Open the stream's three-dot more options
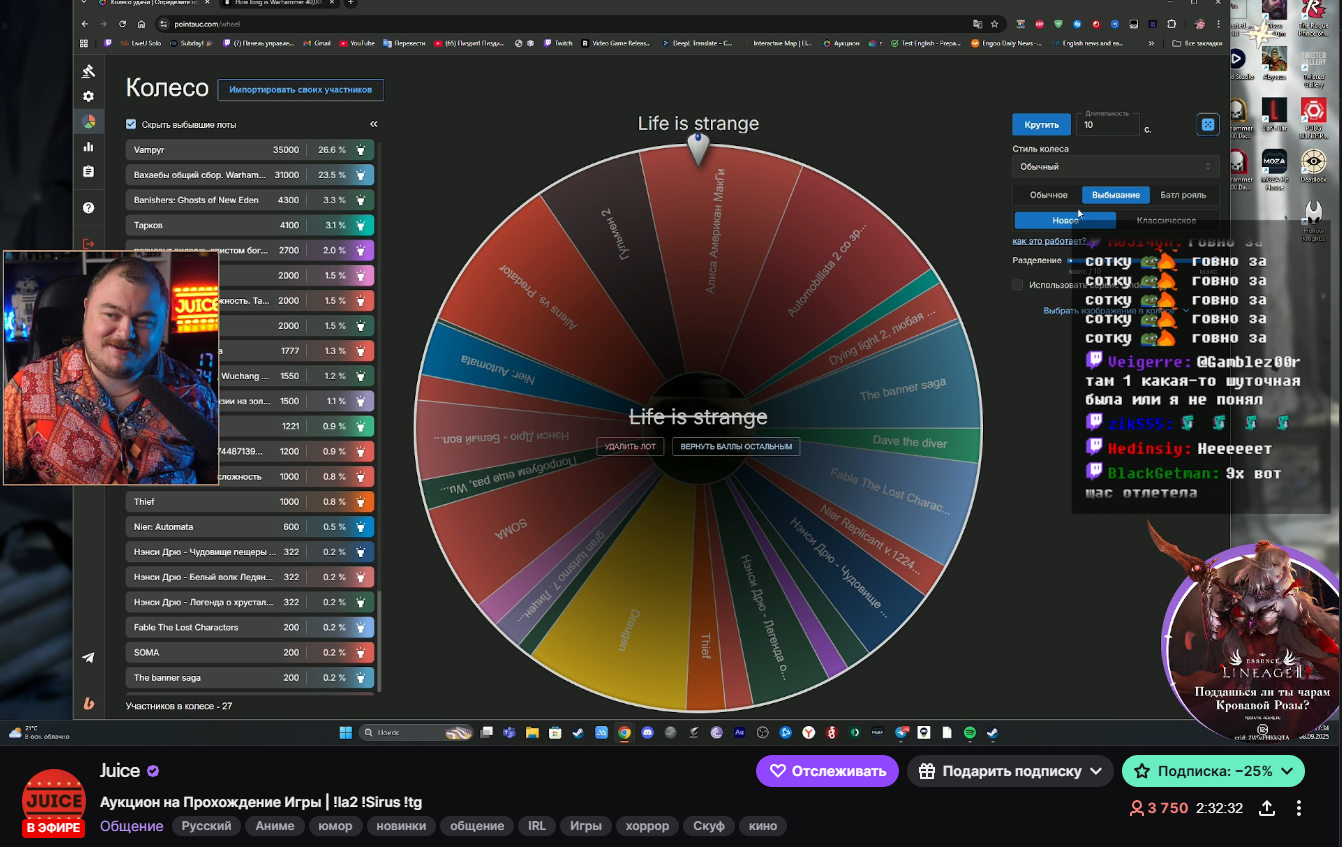Screen dimensions: 1342x847 pos(1299,808)
